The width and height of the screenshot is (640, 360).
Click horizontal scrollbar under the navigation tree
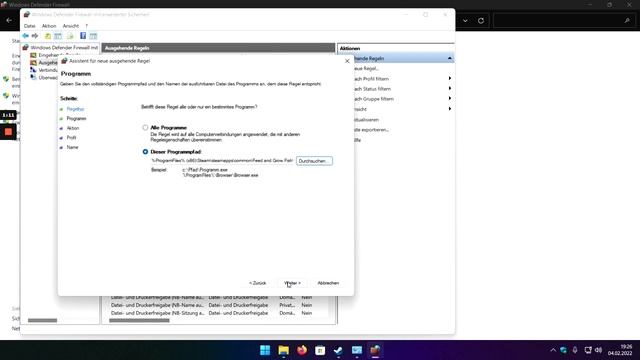(42, 320)
